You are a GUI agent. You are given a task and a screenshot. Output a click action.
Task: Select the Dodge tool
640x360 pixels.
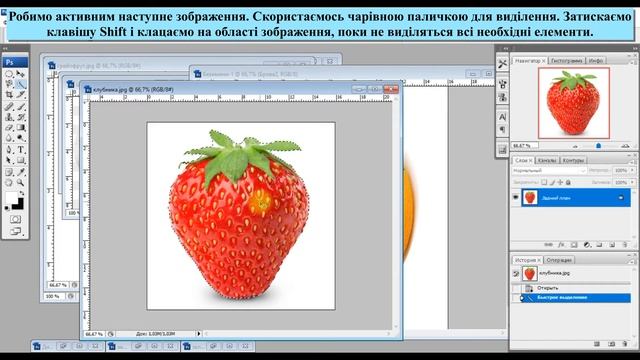(x=21, y=138)
